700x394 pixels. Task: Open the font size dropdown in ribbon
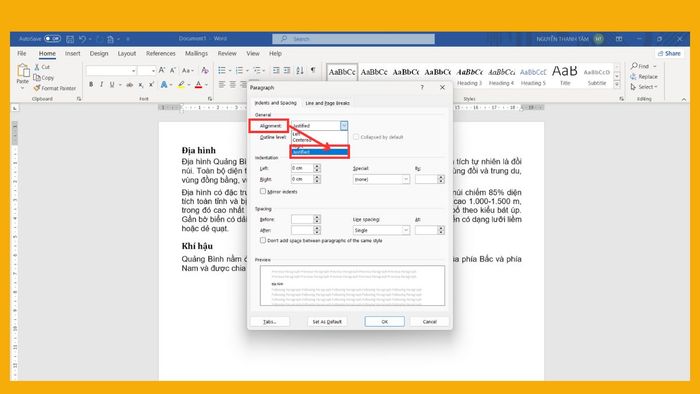click(x=153, y=71)
